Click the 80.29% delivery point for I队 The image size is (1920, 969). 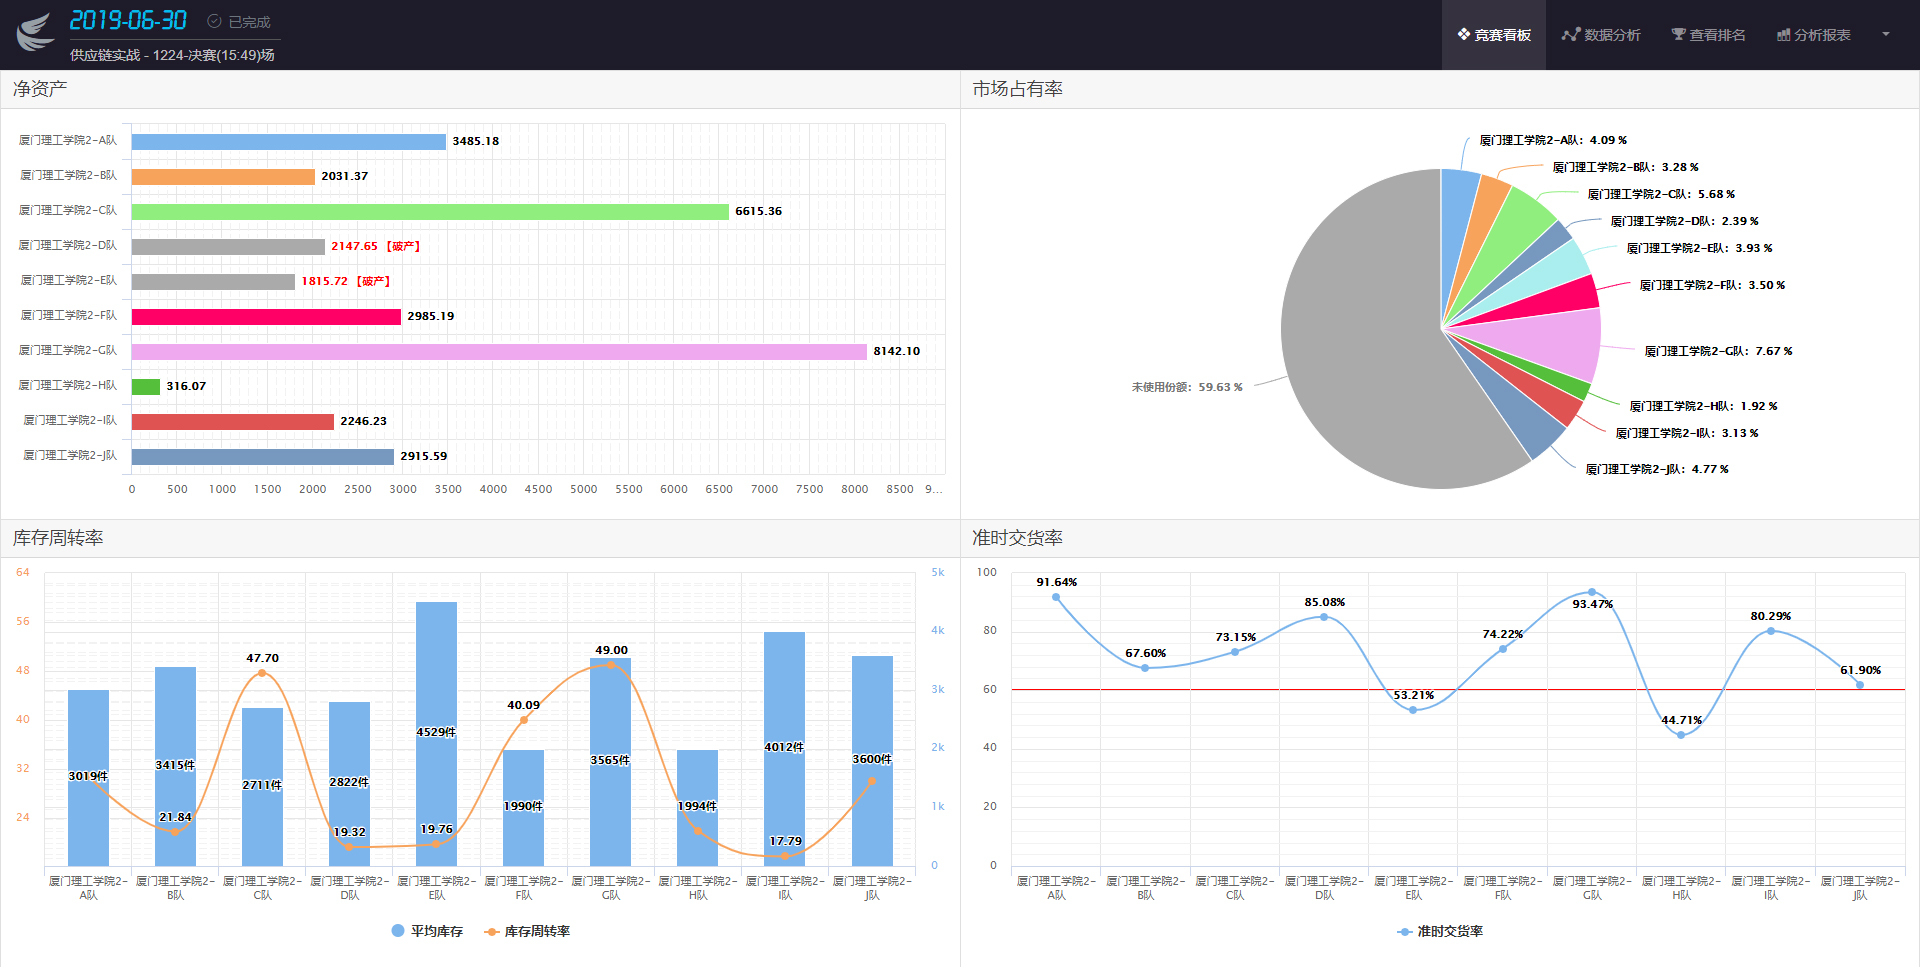point(1771,631)
